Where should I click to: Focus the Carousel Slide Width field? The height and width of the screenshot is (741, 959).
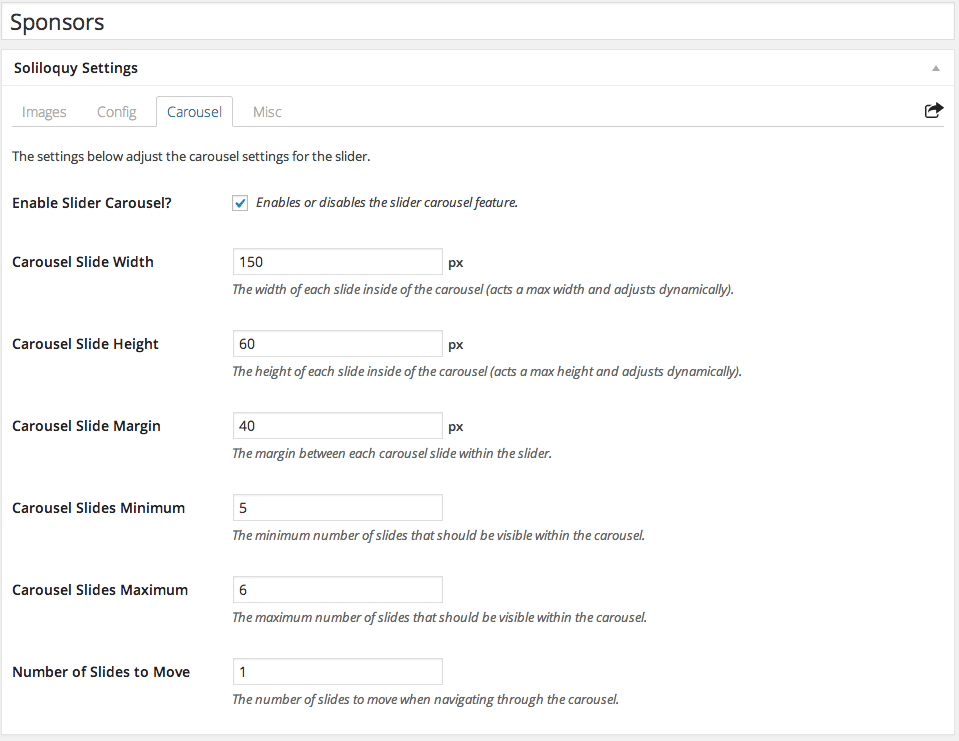click(x=338, y=262)
